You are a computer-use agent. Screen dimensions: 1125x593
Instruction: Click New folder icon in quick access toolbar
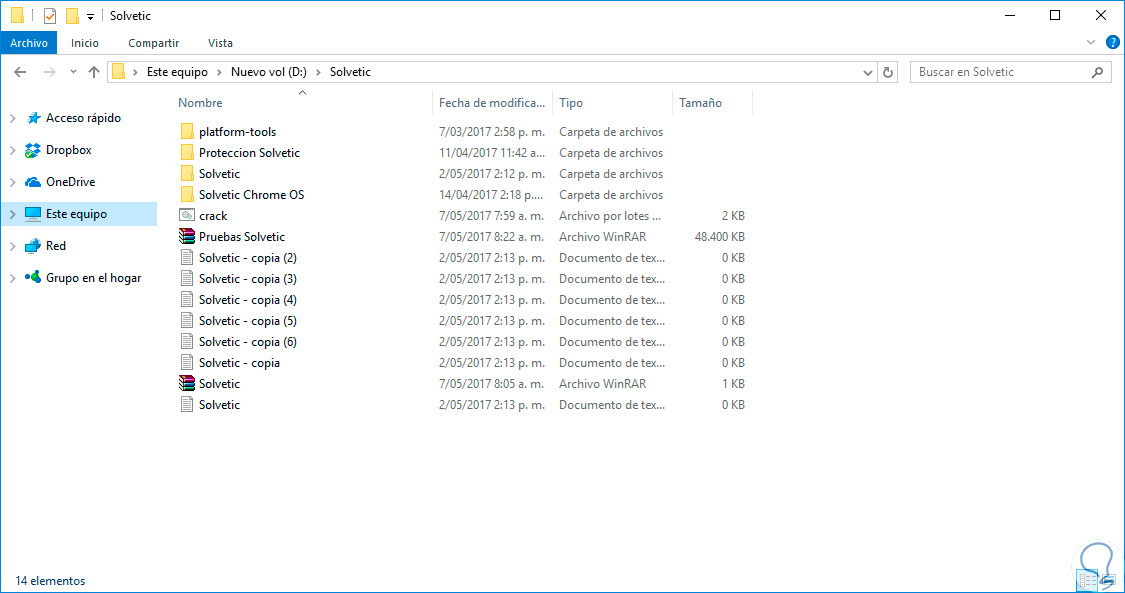pyautogui.click(x=72, y=16)
